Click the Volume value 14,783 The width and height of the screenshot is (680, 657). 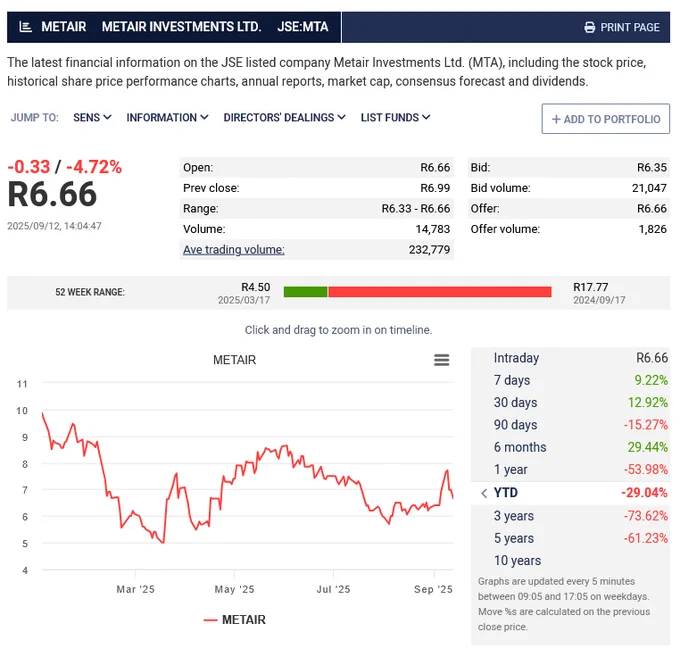[433, 229]
